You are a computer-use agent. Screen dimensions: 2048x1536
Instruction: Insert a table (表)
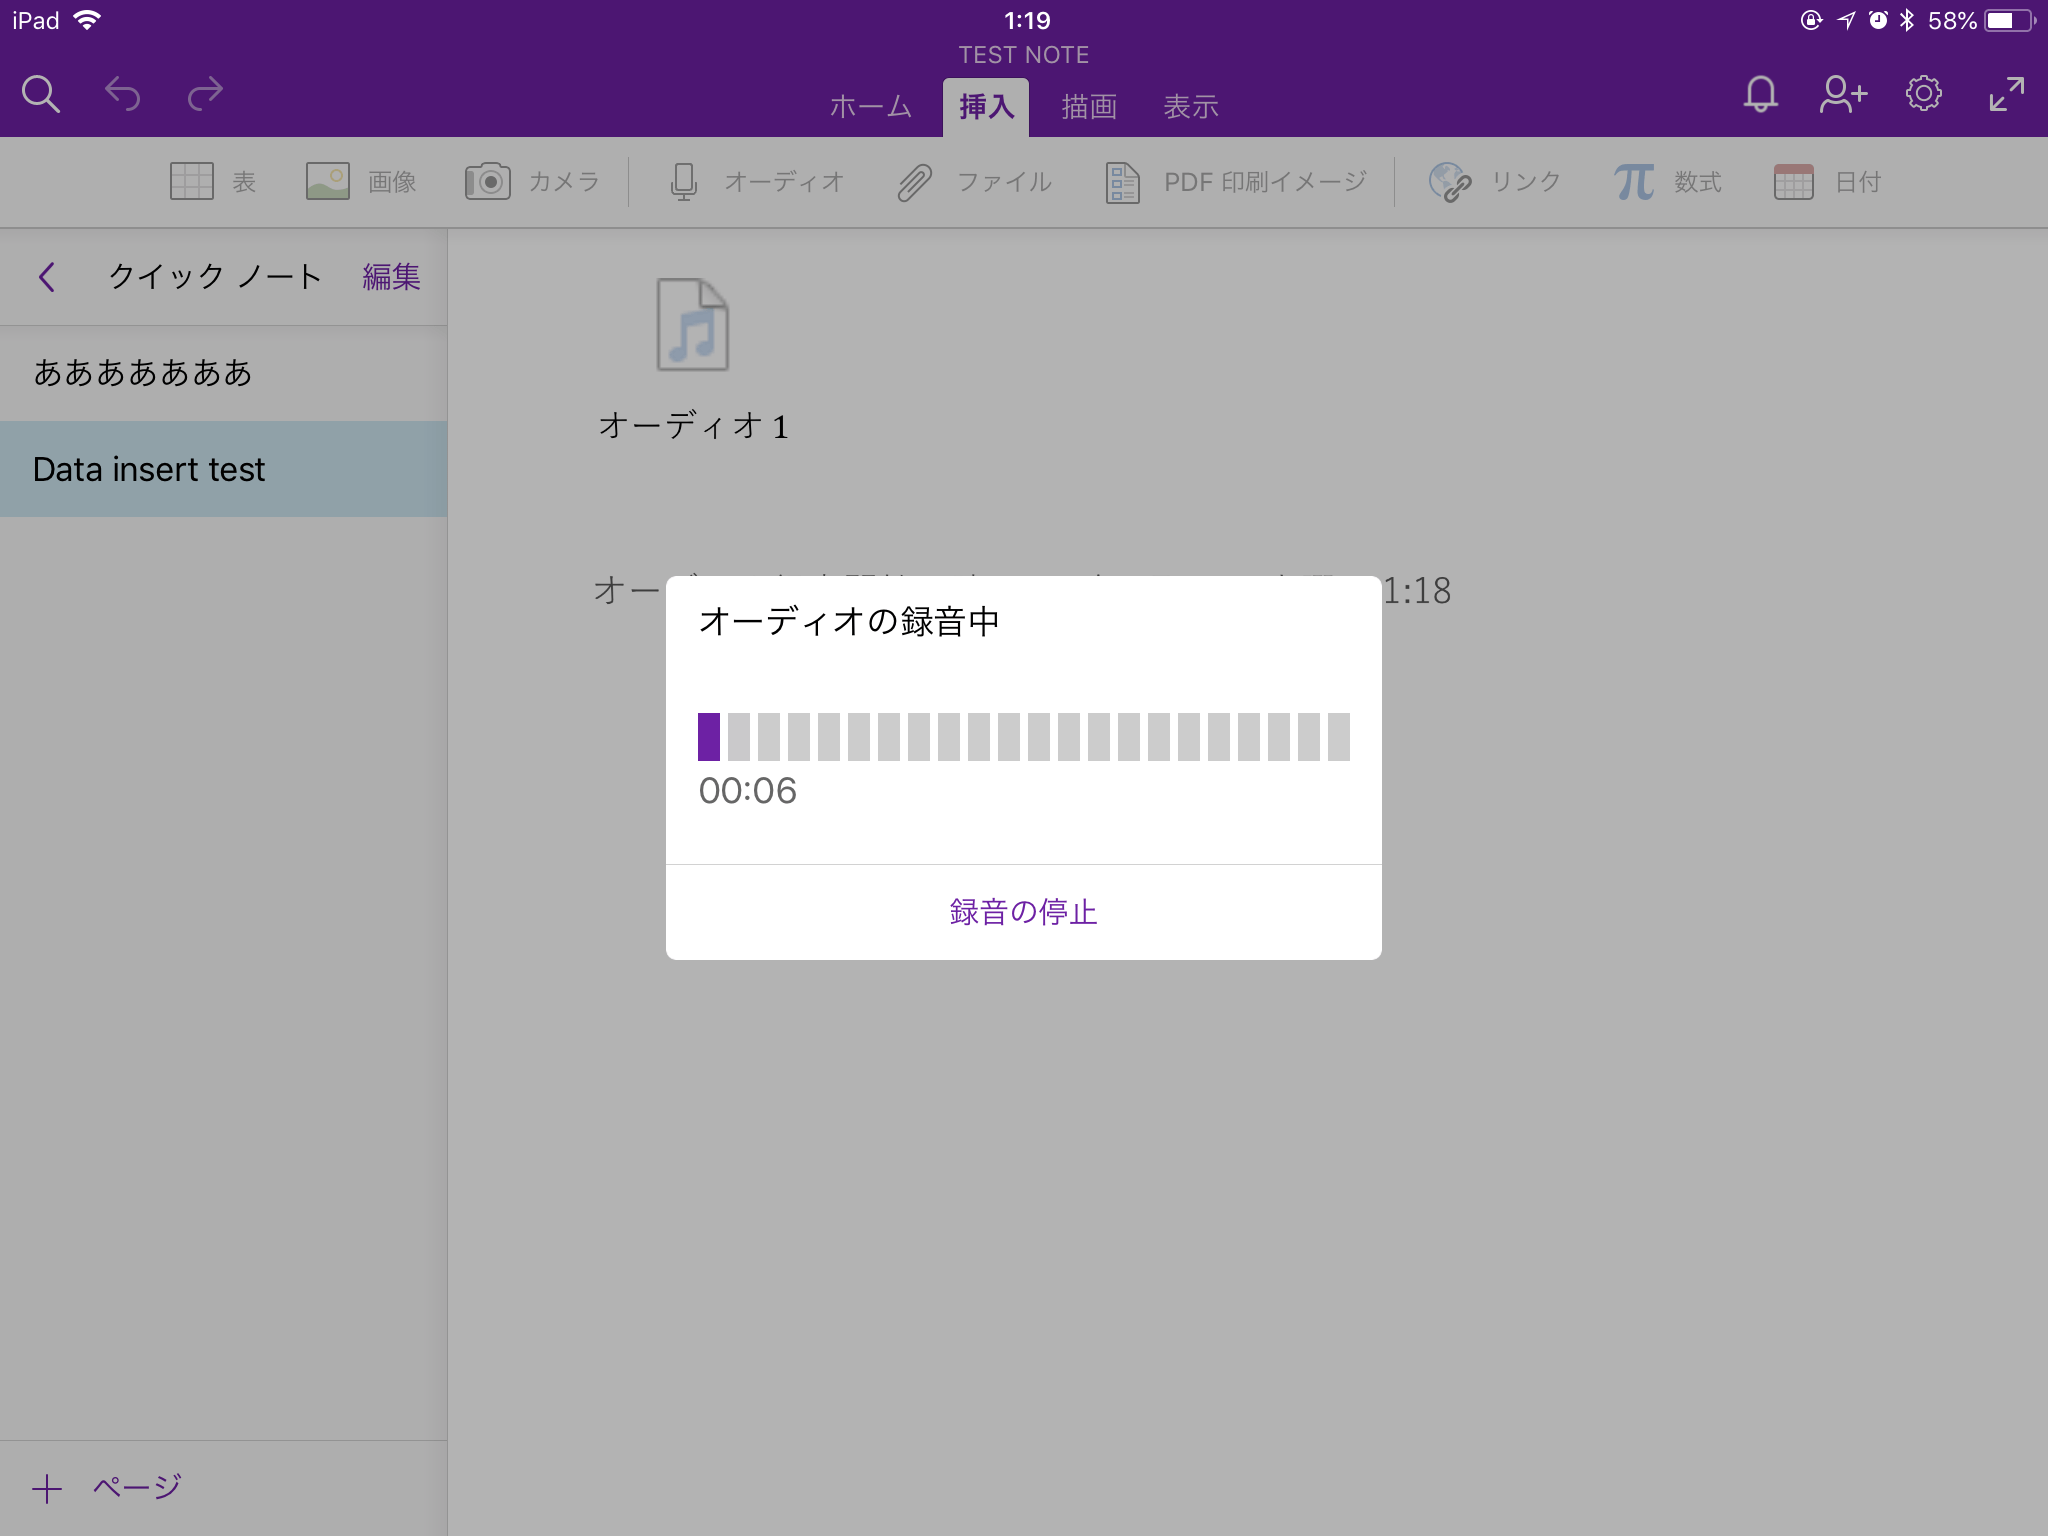[213, 182]
